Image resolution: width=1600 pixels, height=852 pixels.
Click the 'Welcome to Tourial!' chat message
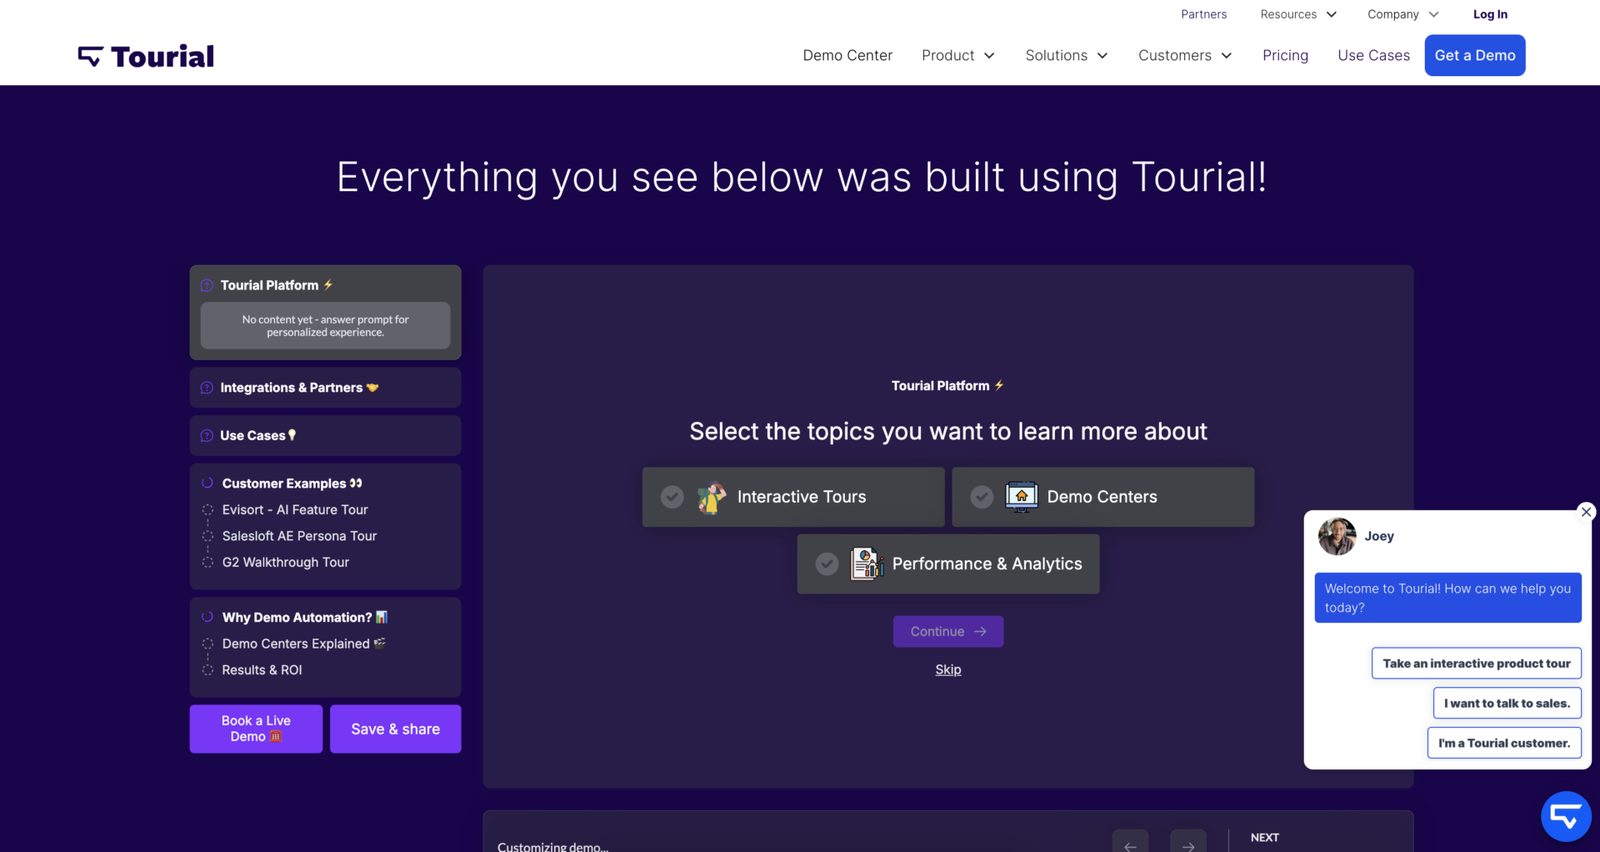[1448, 598]
